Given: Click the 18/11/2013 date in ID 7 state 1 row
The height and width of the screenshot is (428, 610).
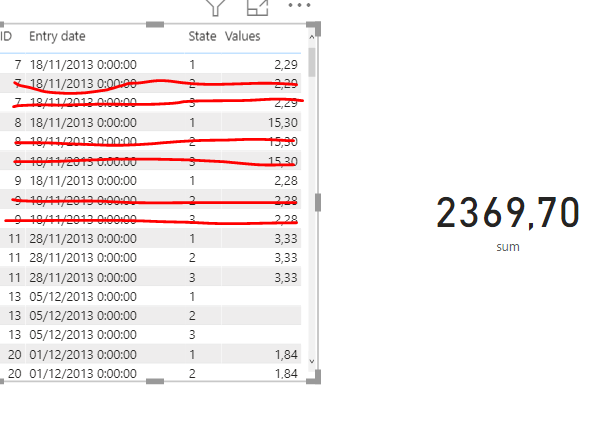Looking at the screenshot, I should (83, 65).
